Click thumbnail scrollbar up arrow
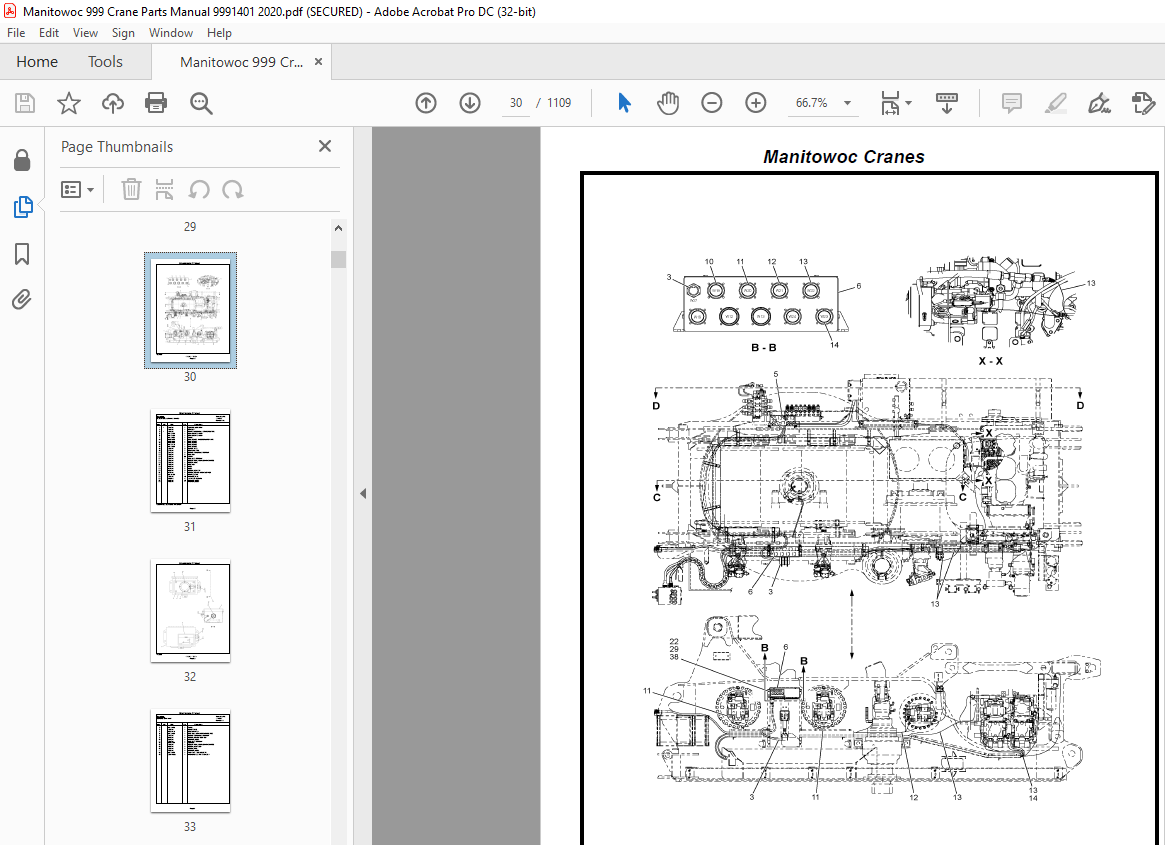Image resolution: width=1165 pixels, height=845 pixels. click(x=338, y=228)
